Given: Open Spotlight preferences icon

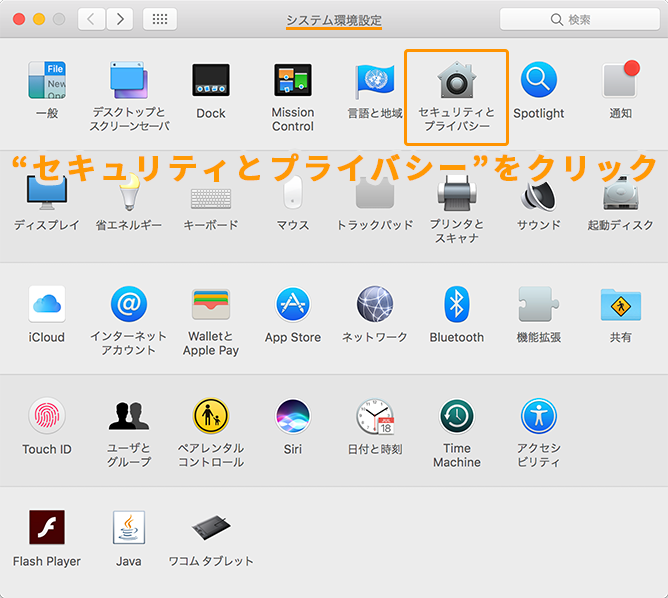Looking at the screenshot, I should click(538, 80).
